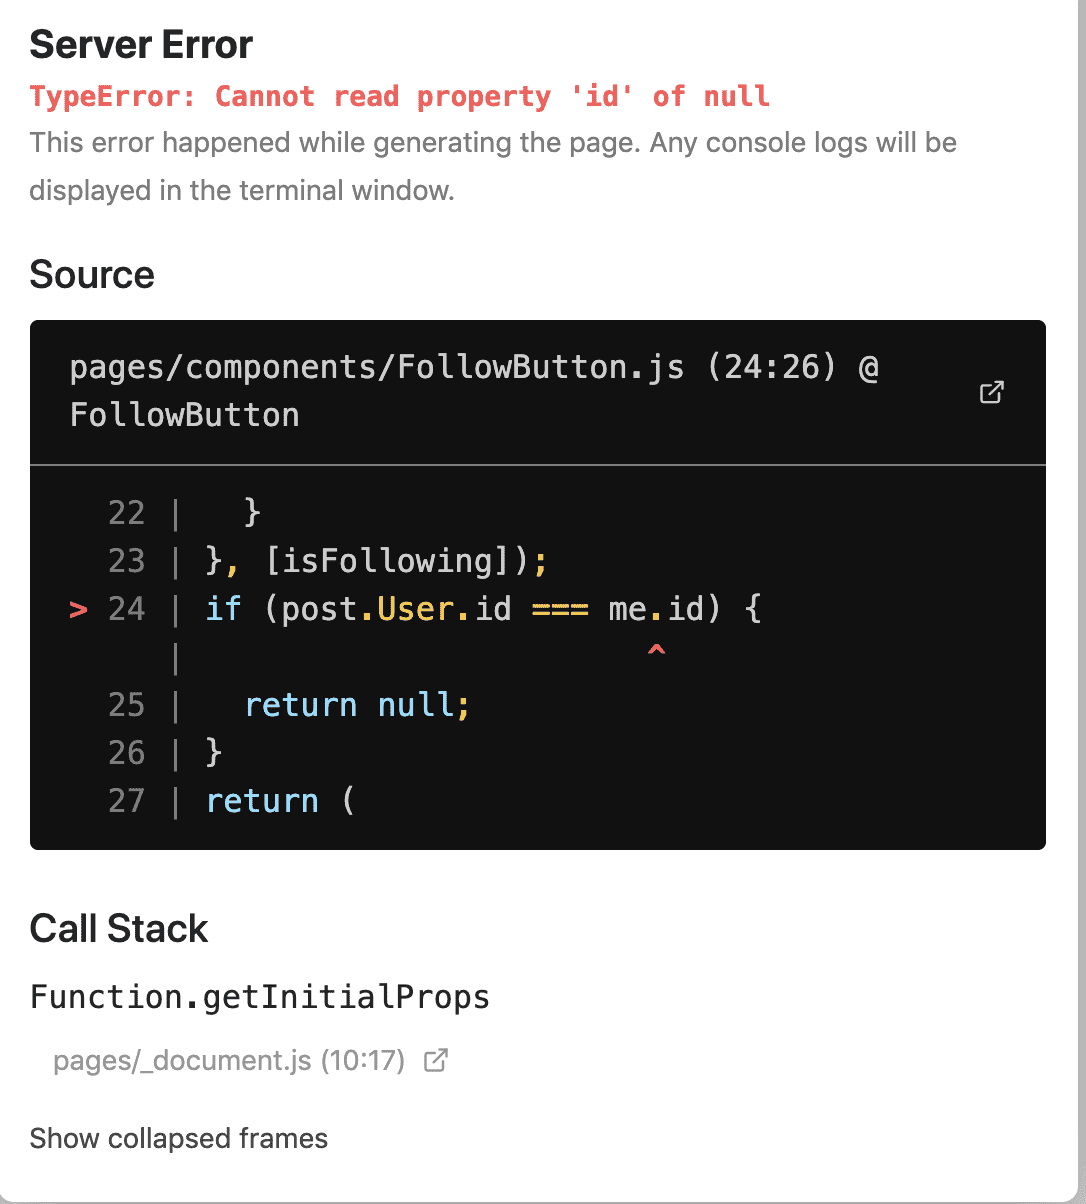Click the Source section heading
Screen dimensions: 1086x1204
[92, 274]
